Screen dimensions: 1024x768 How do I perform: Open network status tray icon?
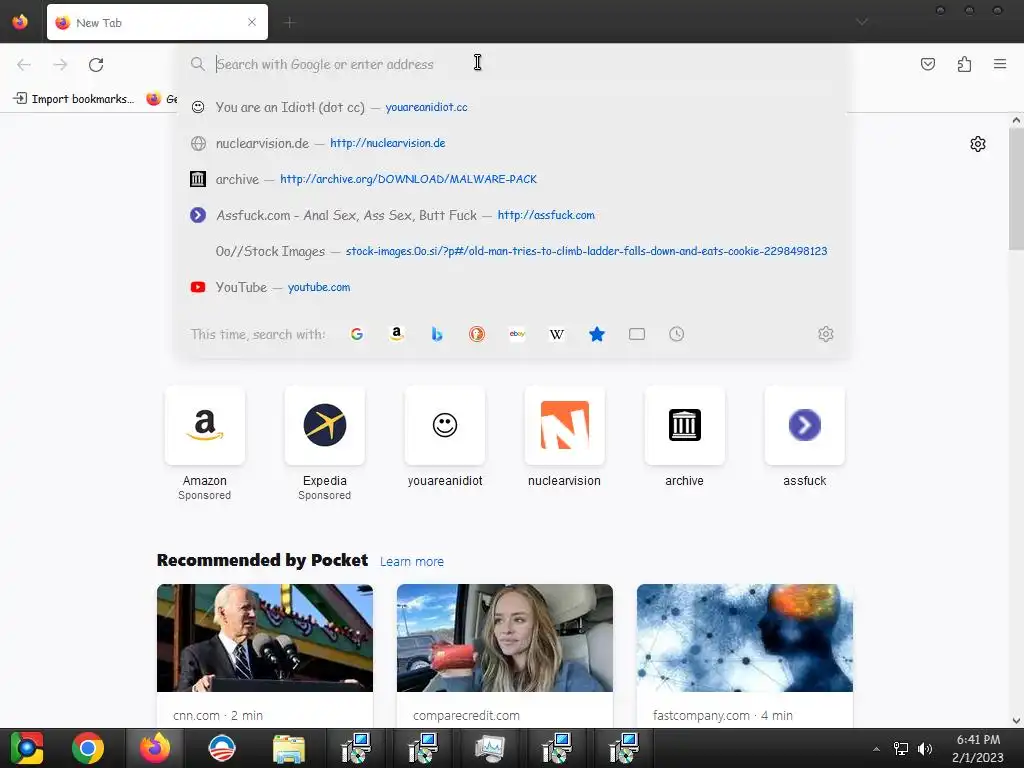point(901,748)
